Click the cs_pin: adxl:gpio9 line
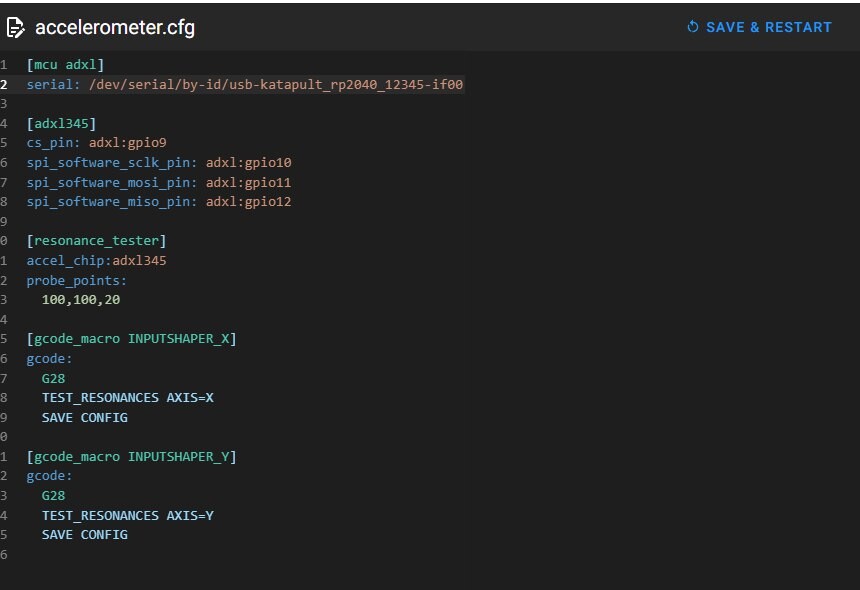 click(x=97, y=143)
